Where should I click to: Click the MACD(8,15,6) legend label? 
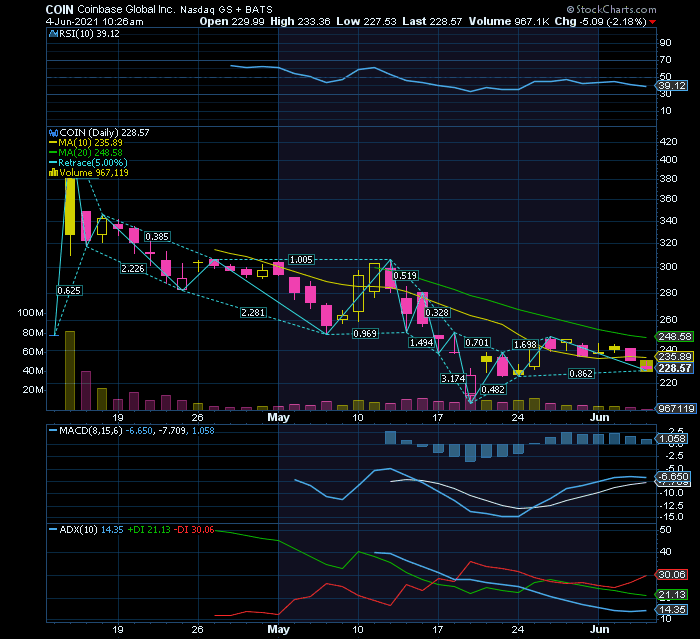point(91,431)
